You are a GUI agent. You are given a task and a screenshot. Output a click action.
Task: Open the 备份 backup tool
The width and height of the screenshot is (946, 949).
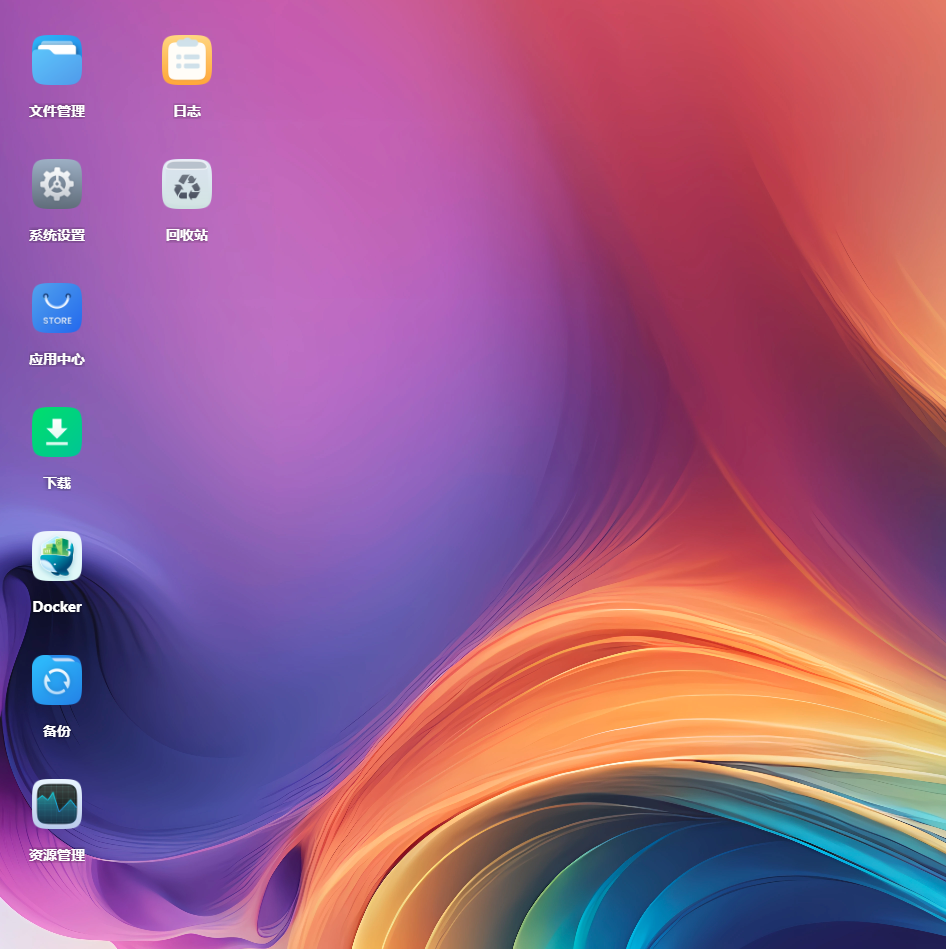[57, 680]
